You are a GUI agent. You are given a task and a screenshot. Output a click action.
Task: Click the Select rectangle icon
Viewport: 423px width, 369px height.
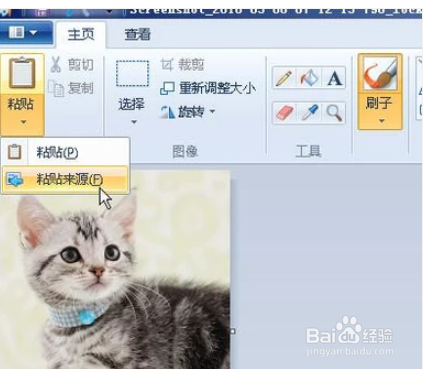coord(132,74)
